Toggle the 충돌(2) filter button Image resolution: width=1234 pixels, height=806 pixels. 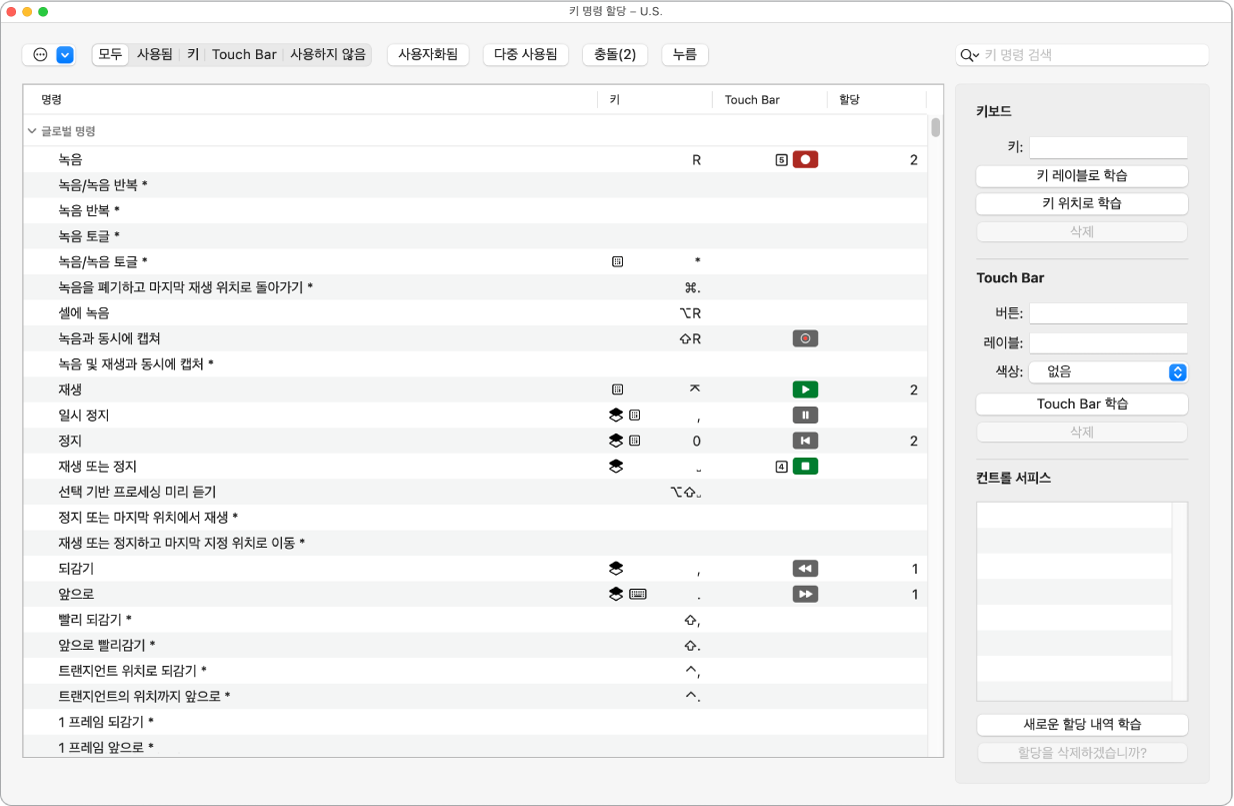pyautogui.click(x=615, y=55)
